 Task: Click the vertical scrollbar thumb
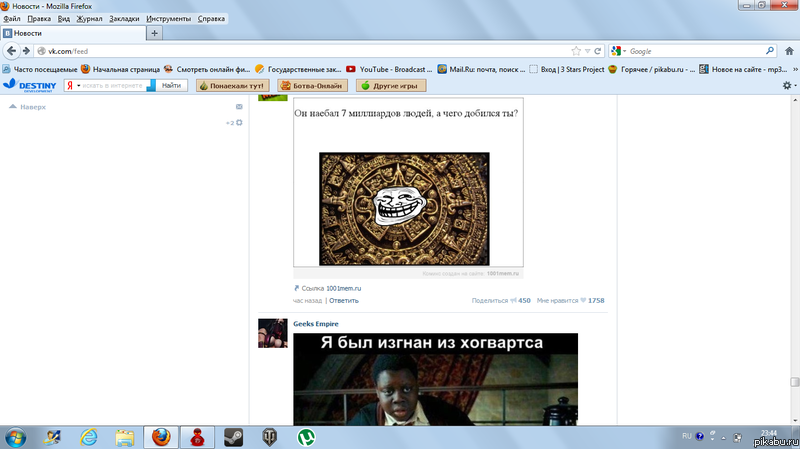[794, 382]
